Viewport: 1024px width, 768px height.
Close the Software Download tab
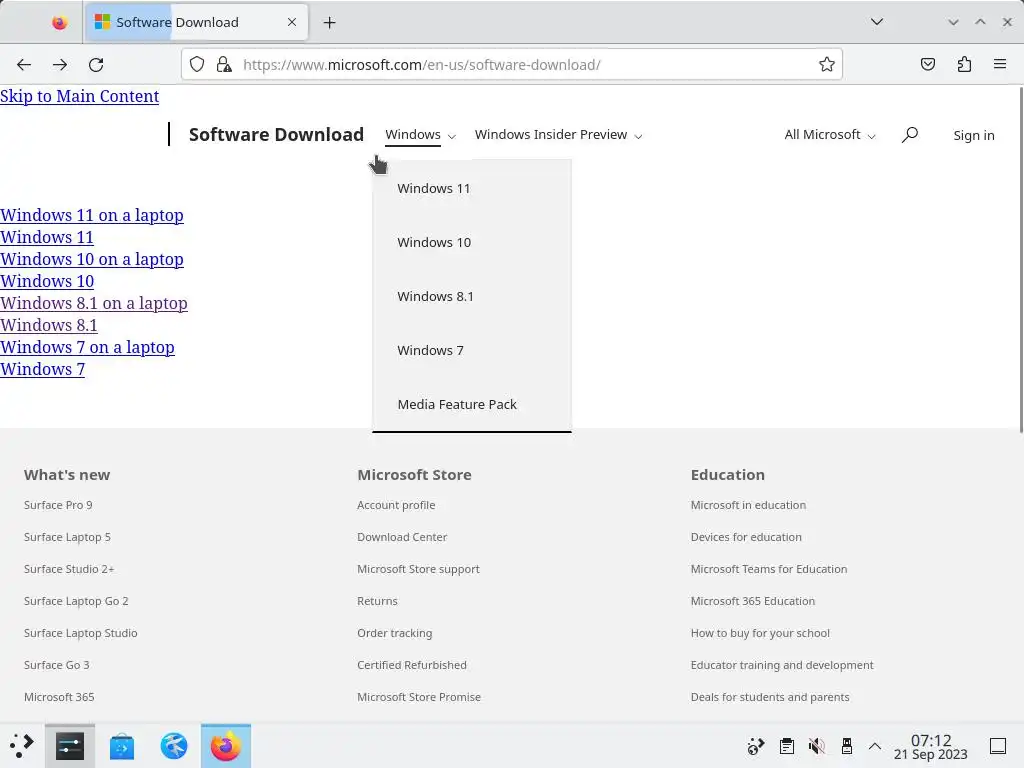click(x=292, y=22)
